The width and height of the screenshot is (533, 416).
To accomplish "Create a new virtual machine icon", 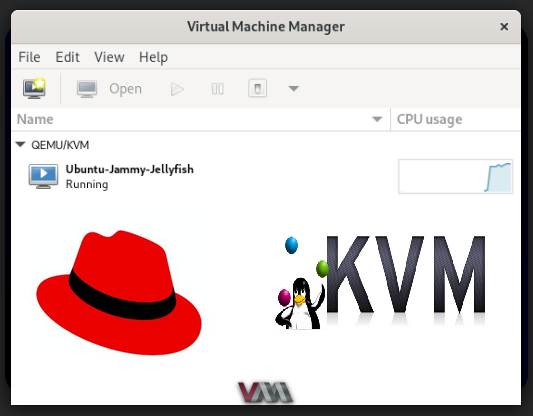I will pos(34,88).
